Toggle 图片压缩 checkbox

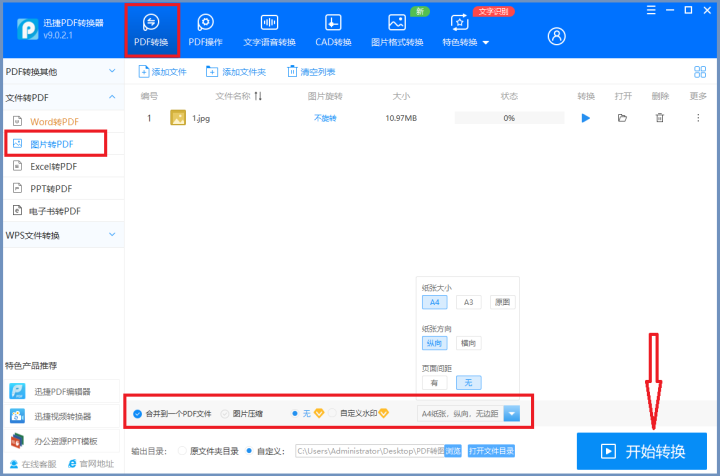point(225,414)
